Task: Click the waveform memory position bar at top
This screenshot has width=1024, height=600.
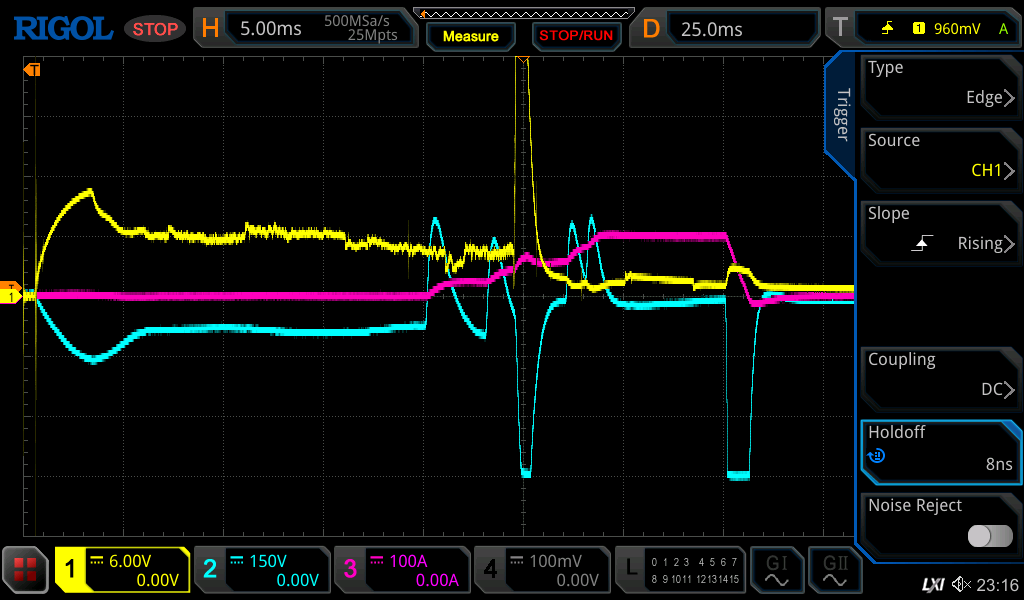Action: pyautogui.click(x=530, y=14)
